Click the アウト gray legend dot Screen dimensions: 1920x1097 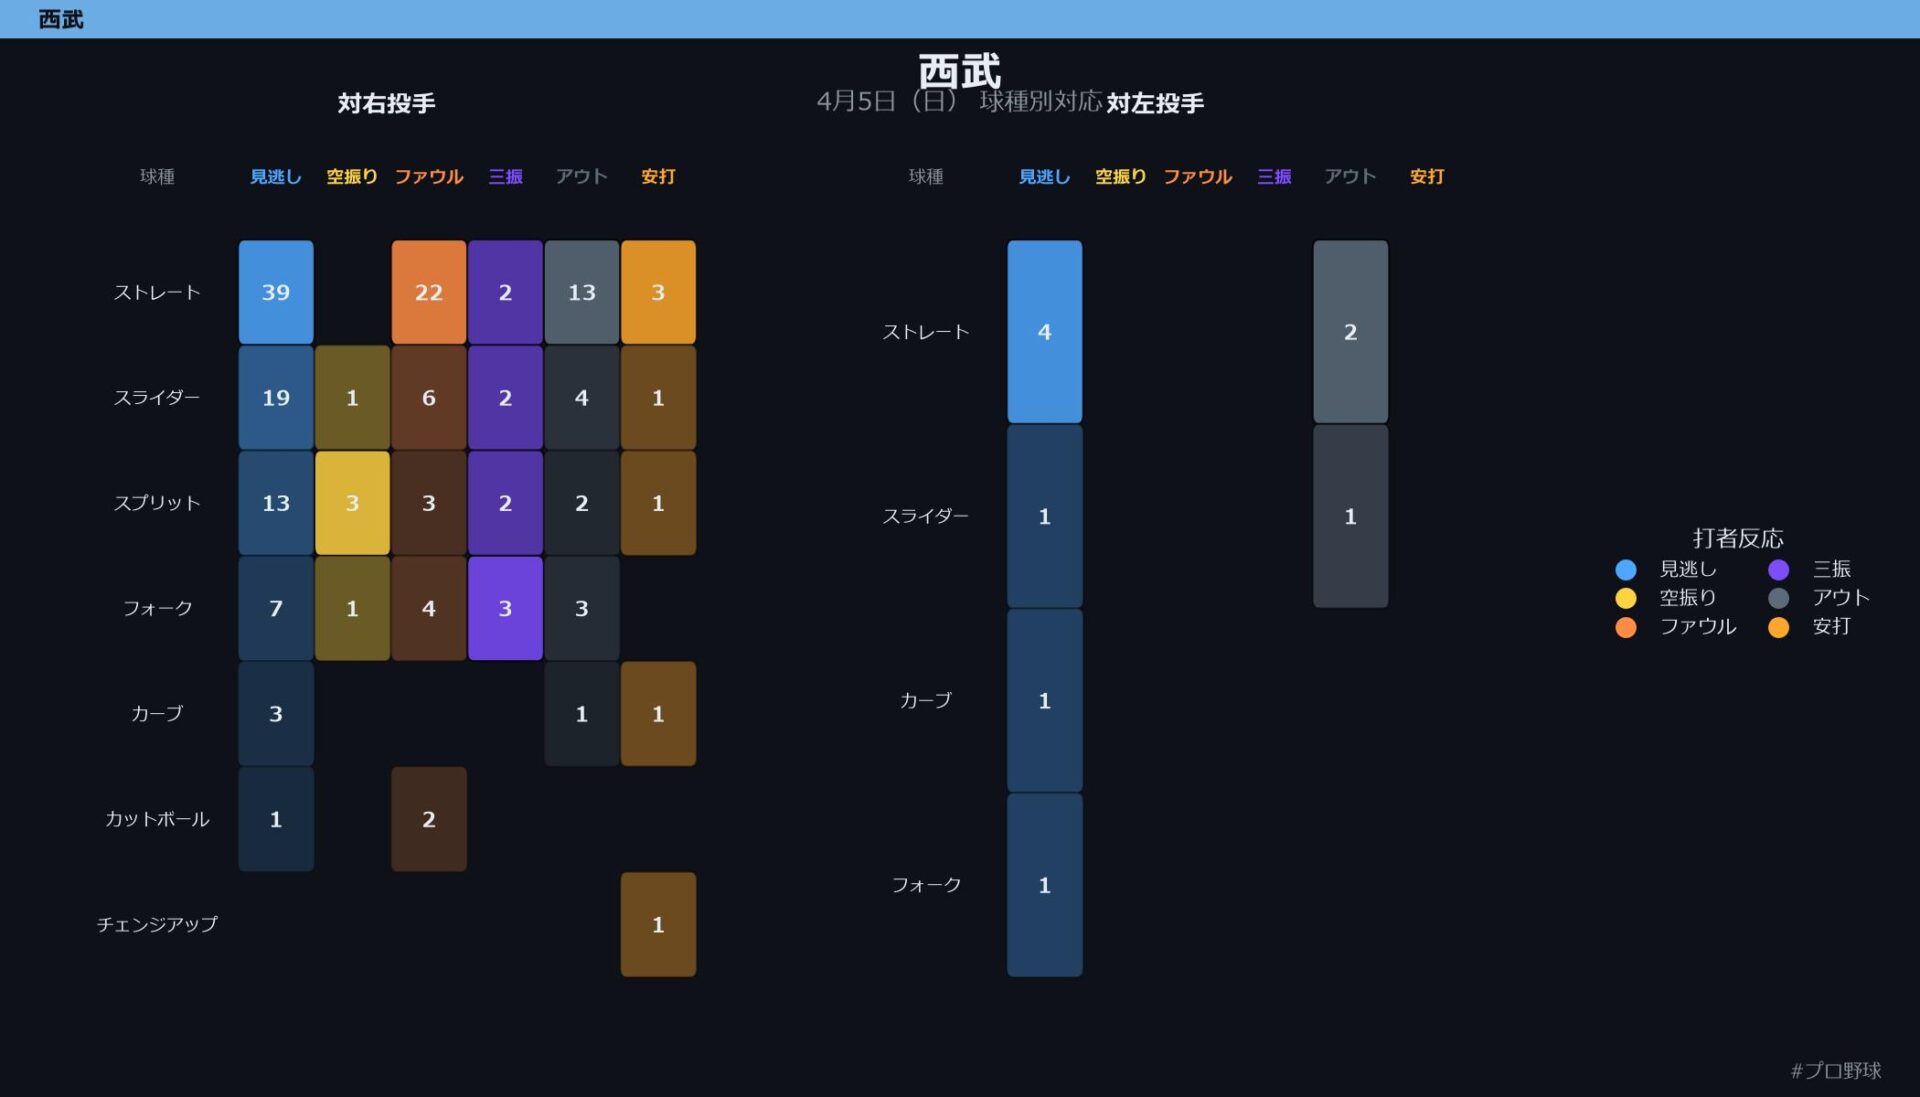click(x=1778, y=598)
